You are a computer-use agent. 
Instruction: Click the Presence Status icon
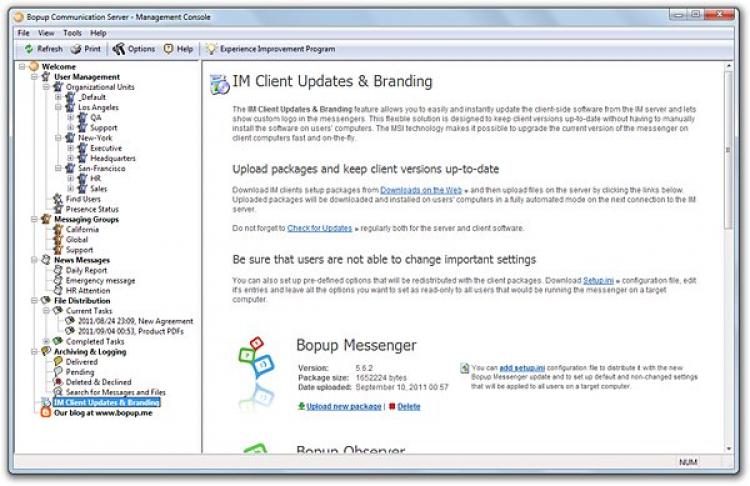(58, 209)
